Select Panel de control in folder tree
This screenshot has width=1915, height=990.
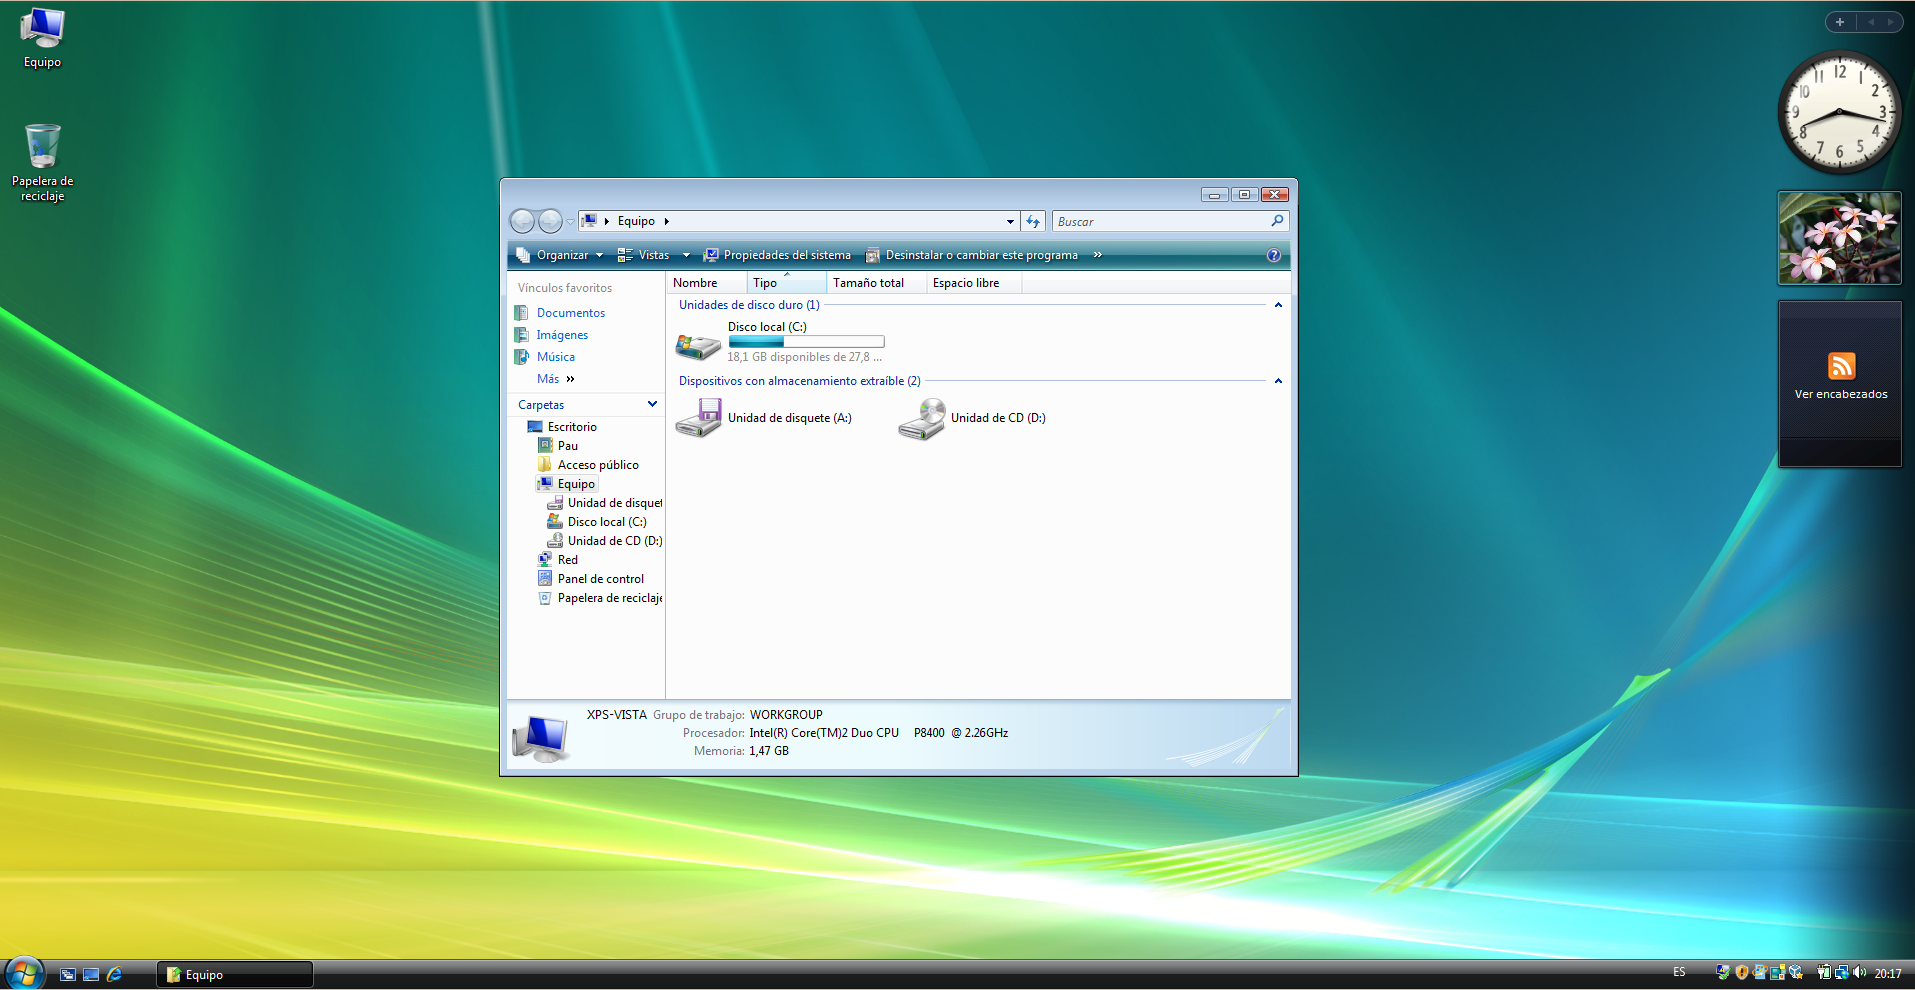coord(600,579)
